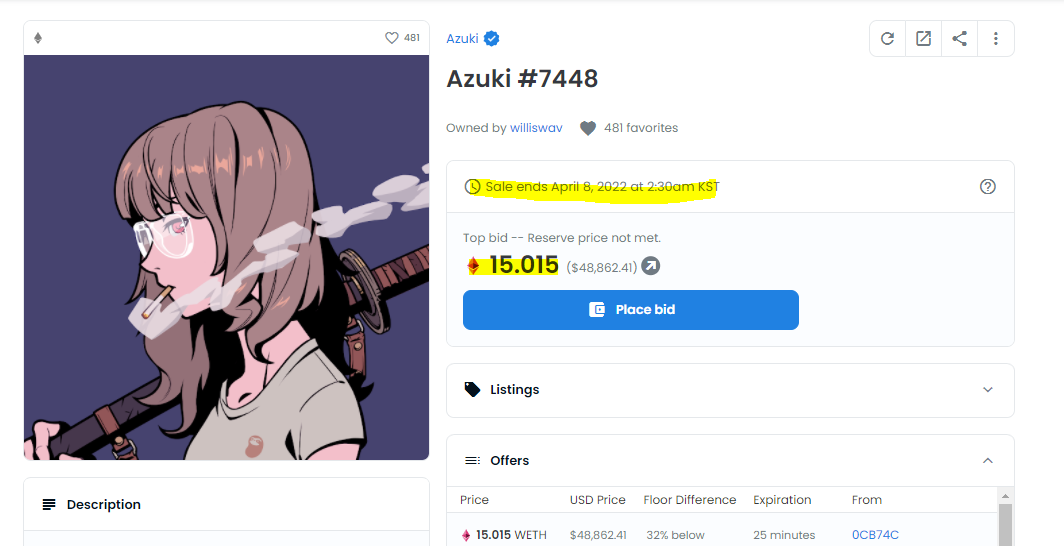Image resolution: width=1064 pixels, height=546 pixels.
Task: Open the Azuki collection link
Action: pos(462,39)
